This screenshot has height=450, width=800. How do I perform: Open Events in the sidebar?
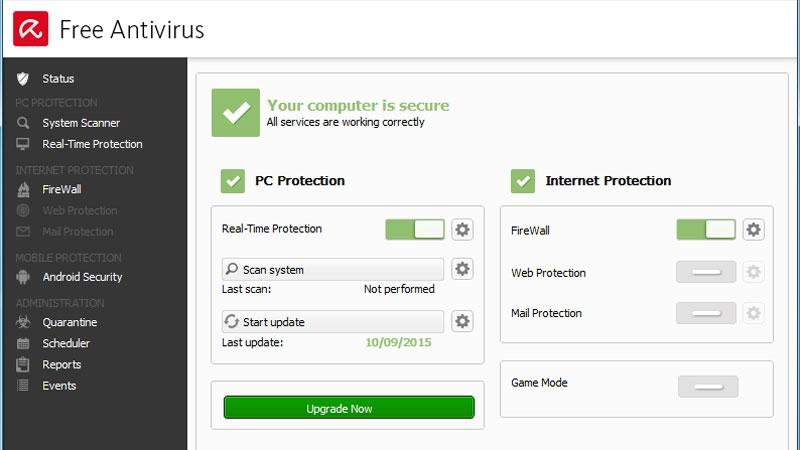(59, 386)
